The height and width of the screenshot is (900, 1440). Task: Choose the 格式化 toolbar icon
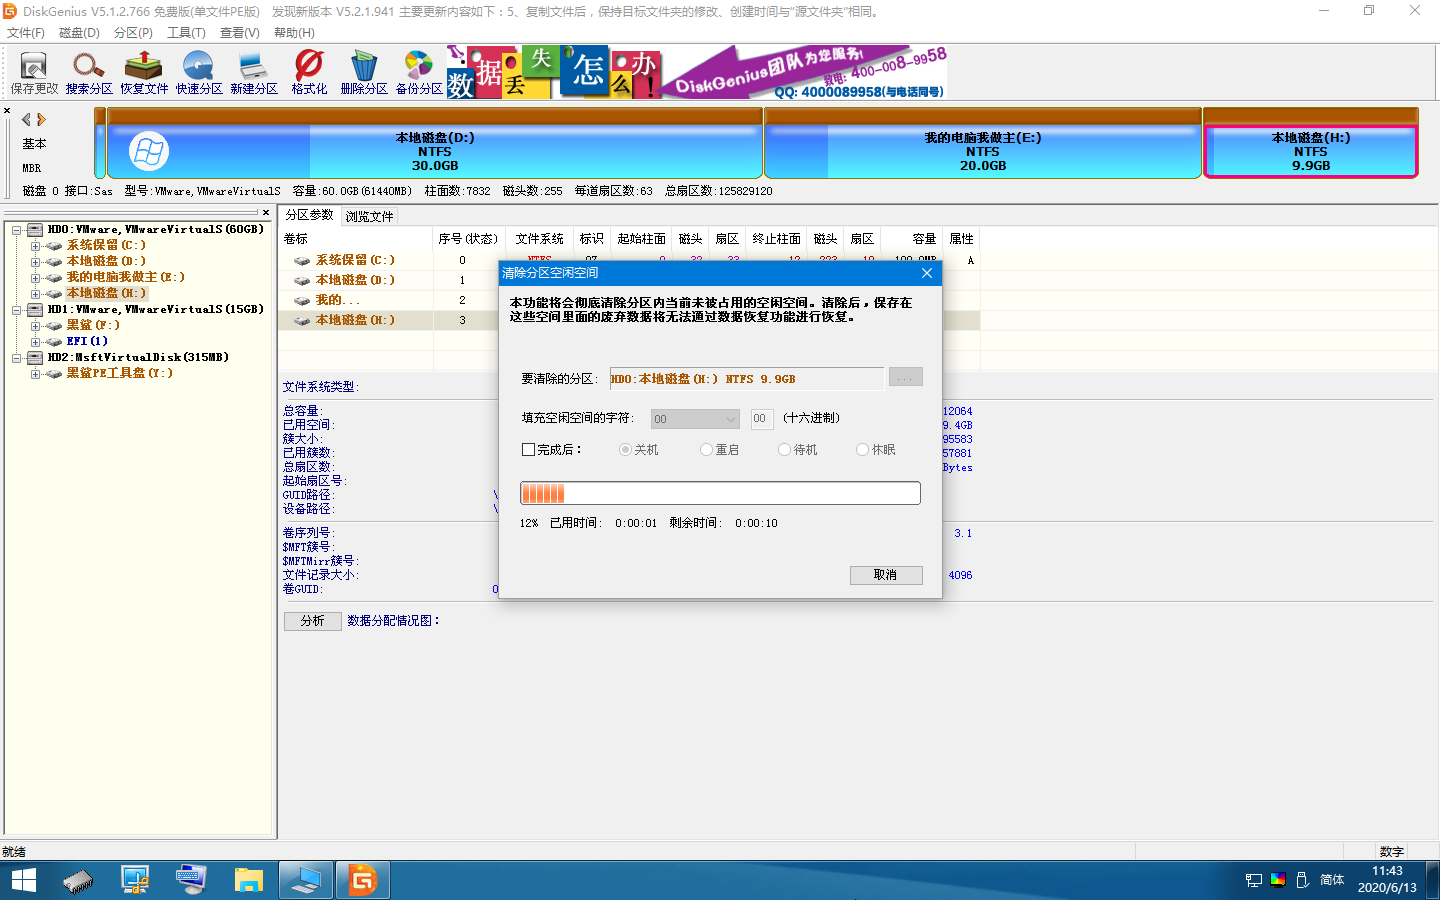pos(309,73)
